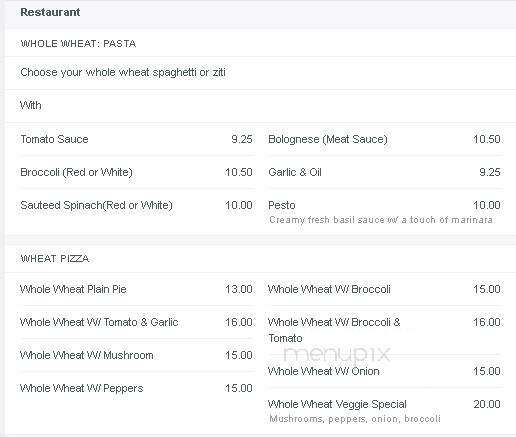Screen dimensions: 516x437
Task: Select Bolognese (Meat Sauce) item
Action: [x=328, y=139]
